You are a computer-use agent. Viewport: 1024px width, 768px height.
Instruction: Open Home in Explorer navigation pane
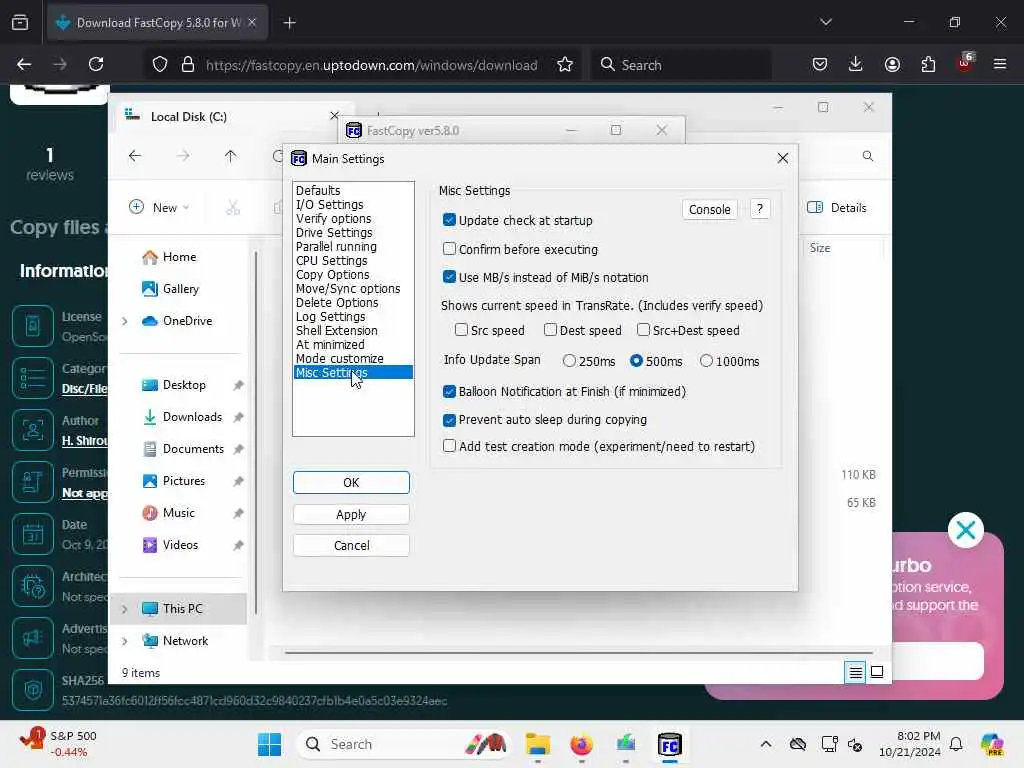[x=169, y=257]
